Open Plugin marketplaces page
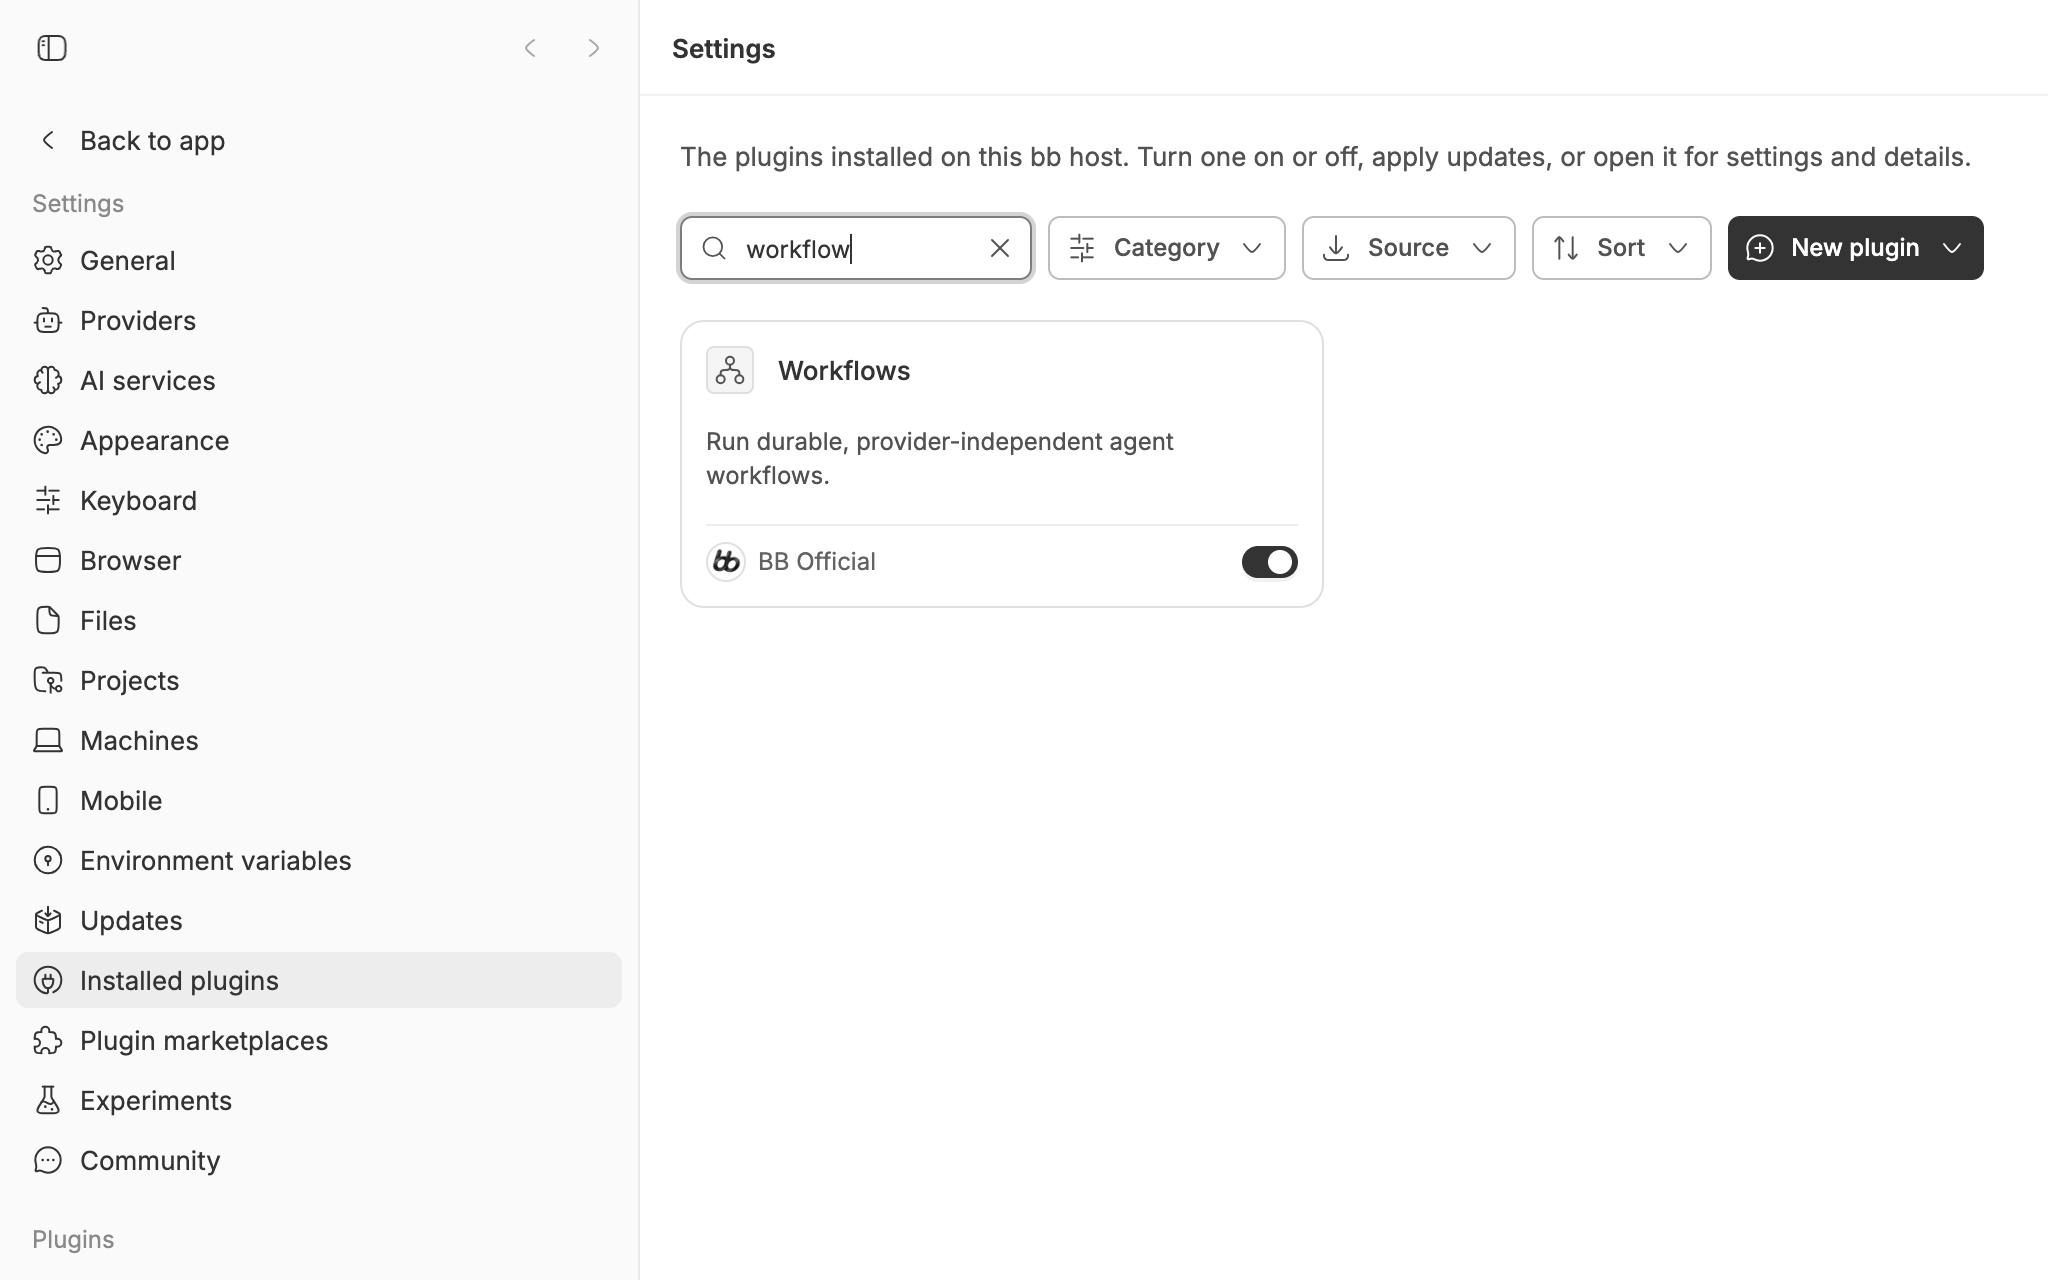This screenshot has width=2048, height=1280. coord(319,1040)
